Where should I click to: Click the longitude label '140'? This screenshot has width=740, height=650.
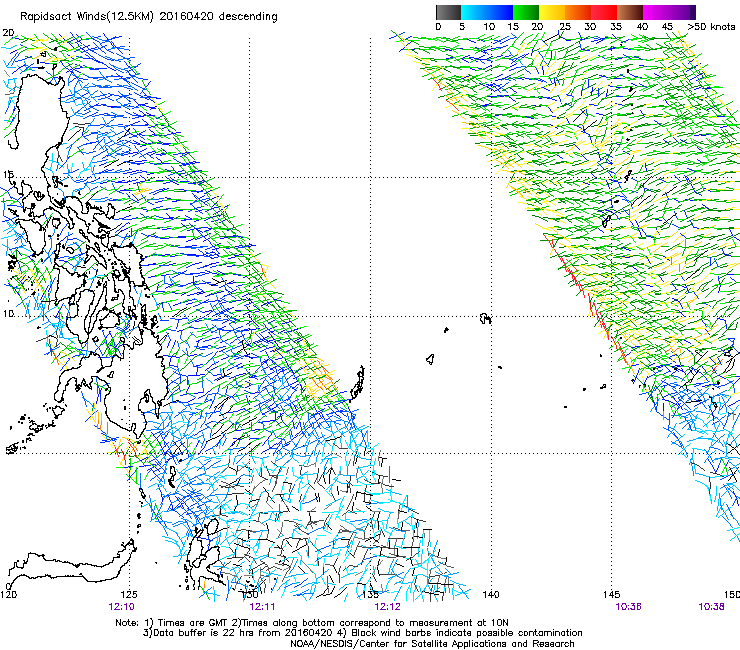click(x=491, y=594)
